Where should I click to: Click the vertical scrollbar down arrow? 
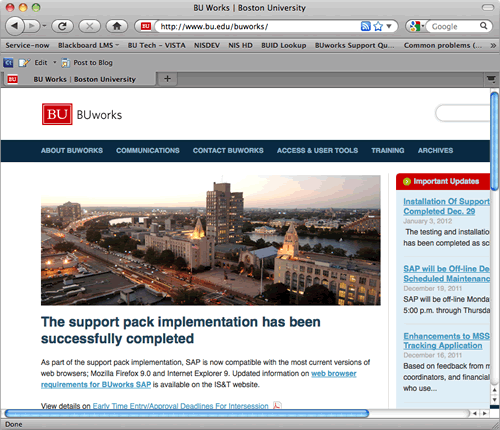click(495, 400)
